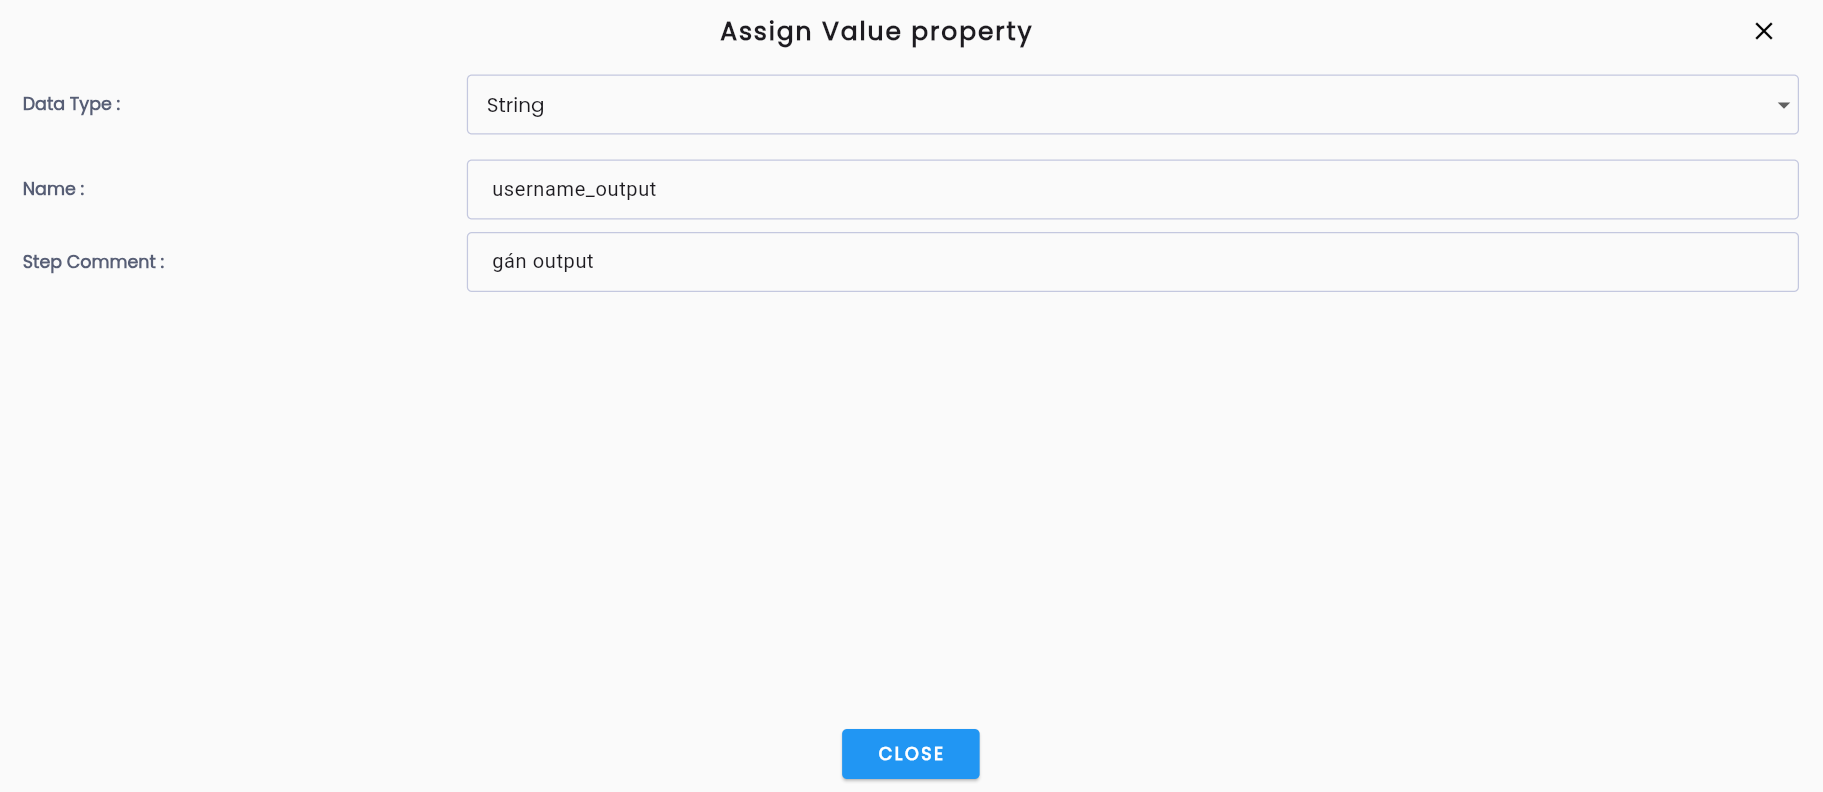Open the Data Type dropdown
Image resolution: width=1823 pixels, height=792 pixels.
point(1132,105)
